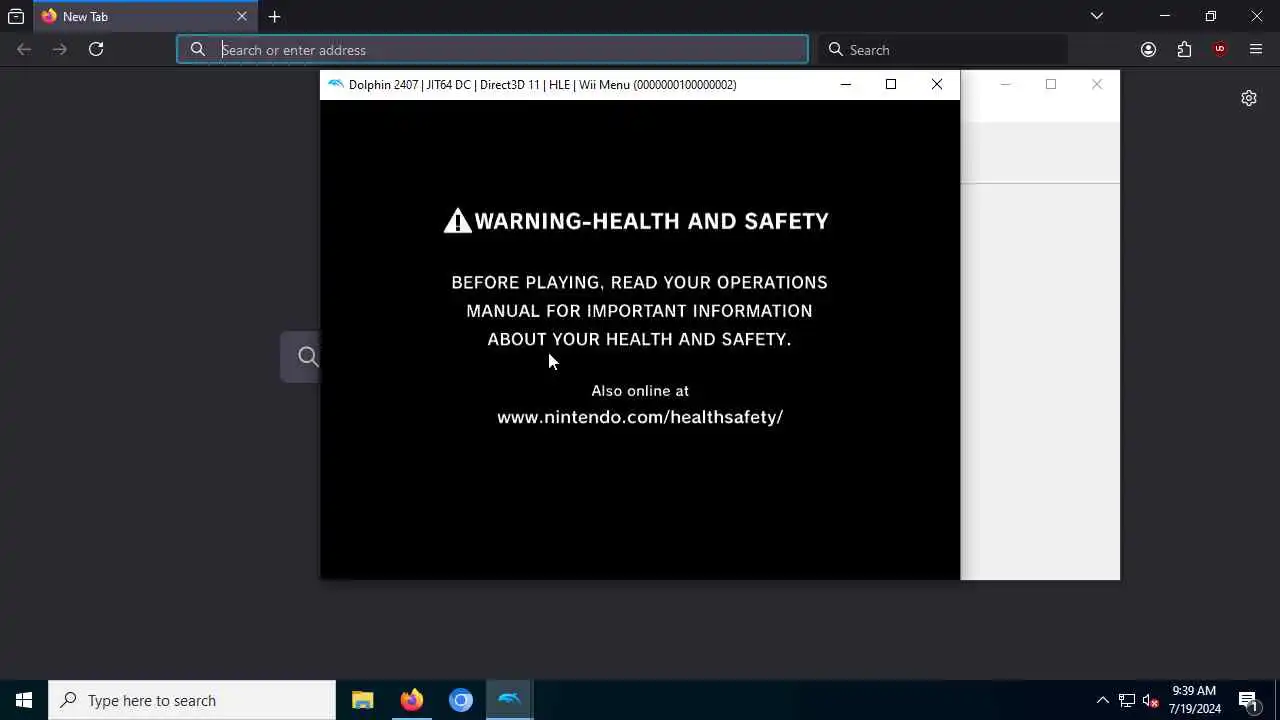Open the clock showing 9:39 AM
The image size is (1280, 720).
[1195, 700]
